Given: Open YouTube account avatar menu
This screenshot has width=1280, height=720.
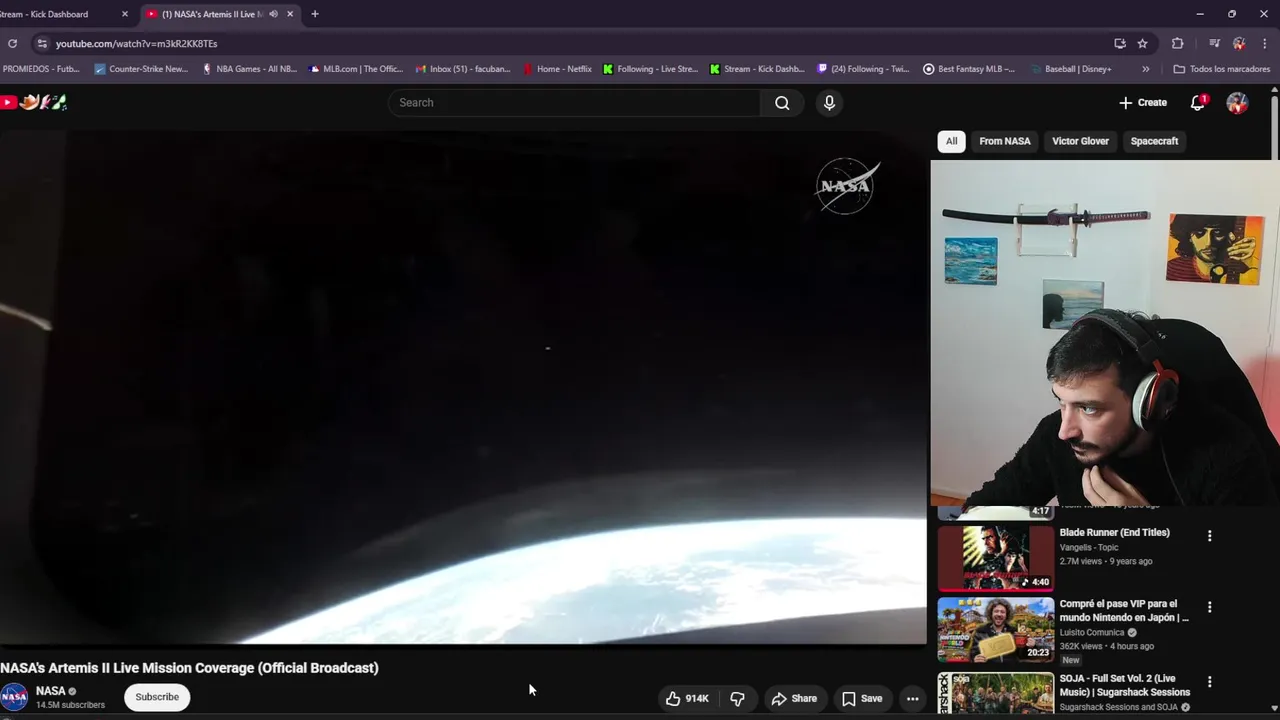Looking at the screenshot, I should tap(1237, 102).
